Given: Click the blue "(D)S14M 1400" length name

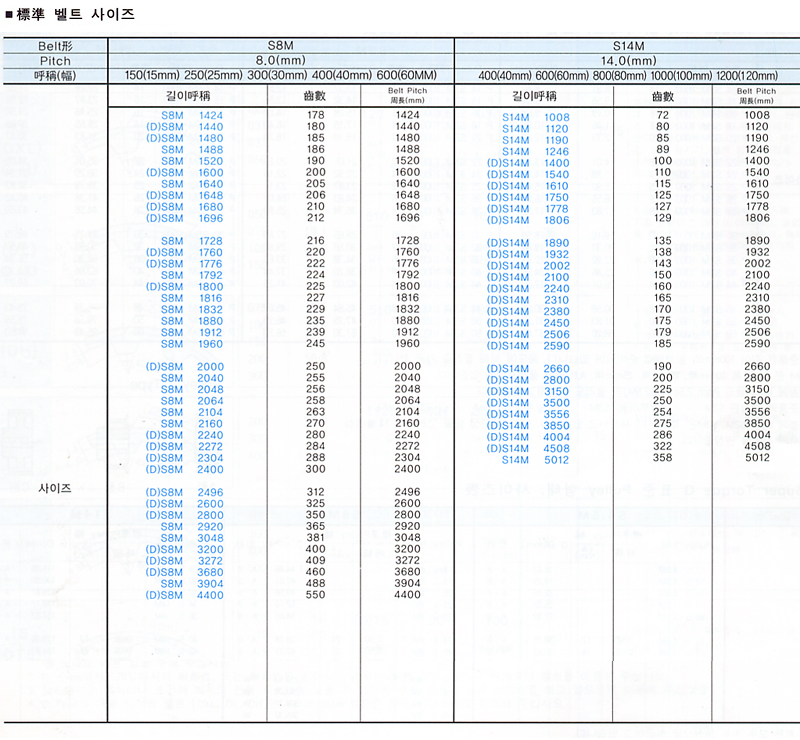Looking at the screenshot, I should (528, 163).
